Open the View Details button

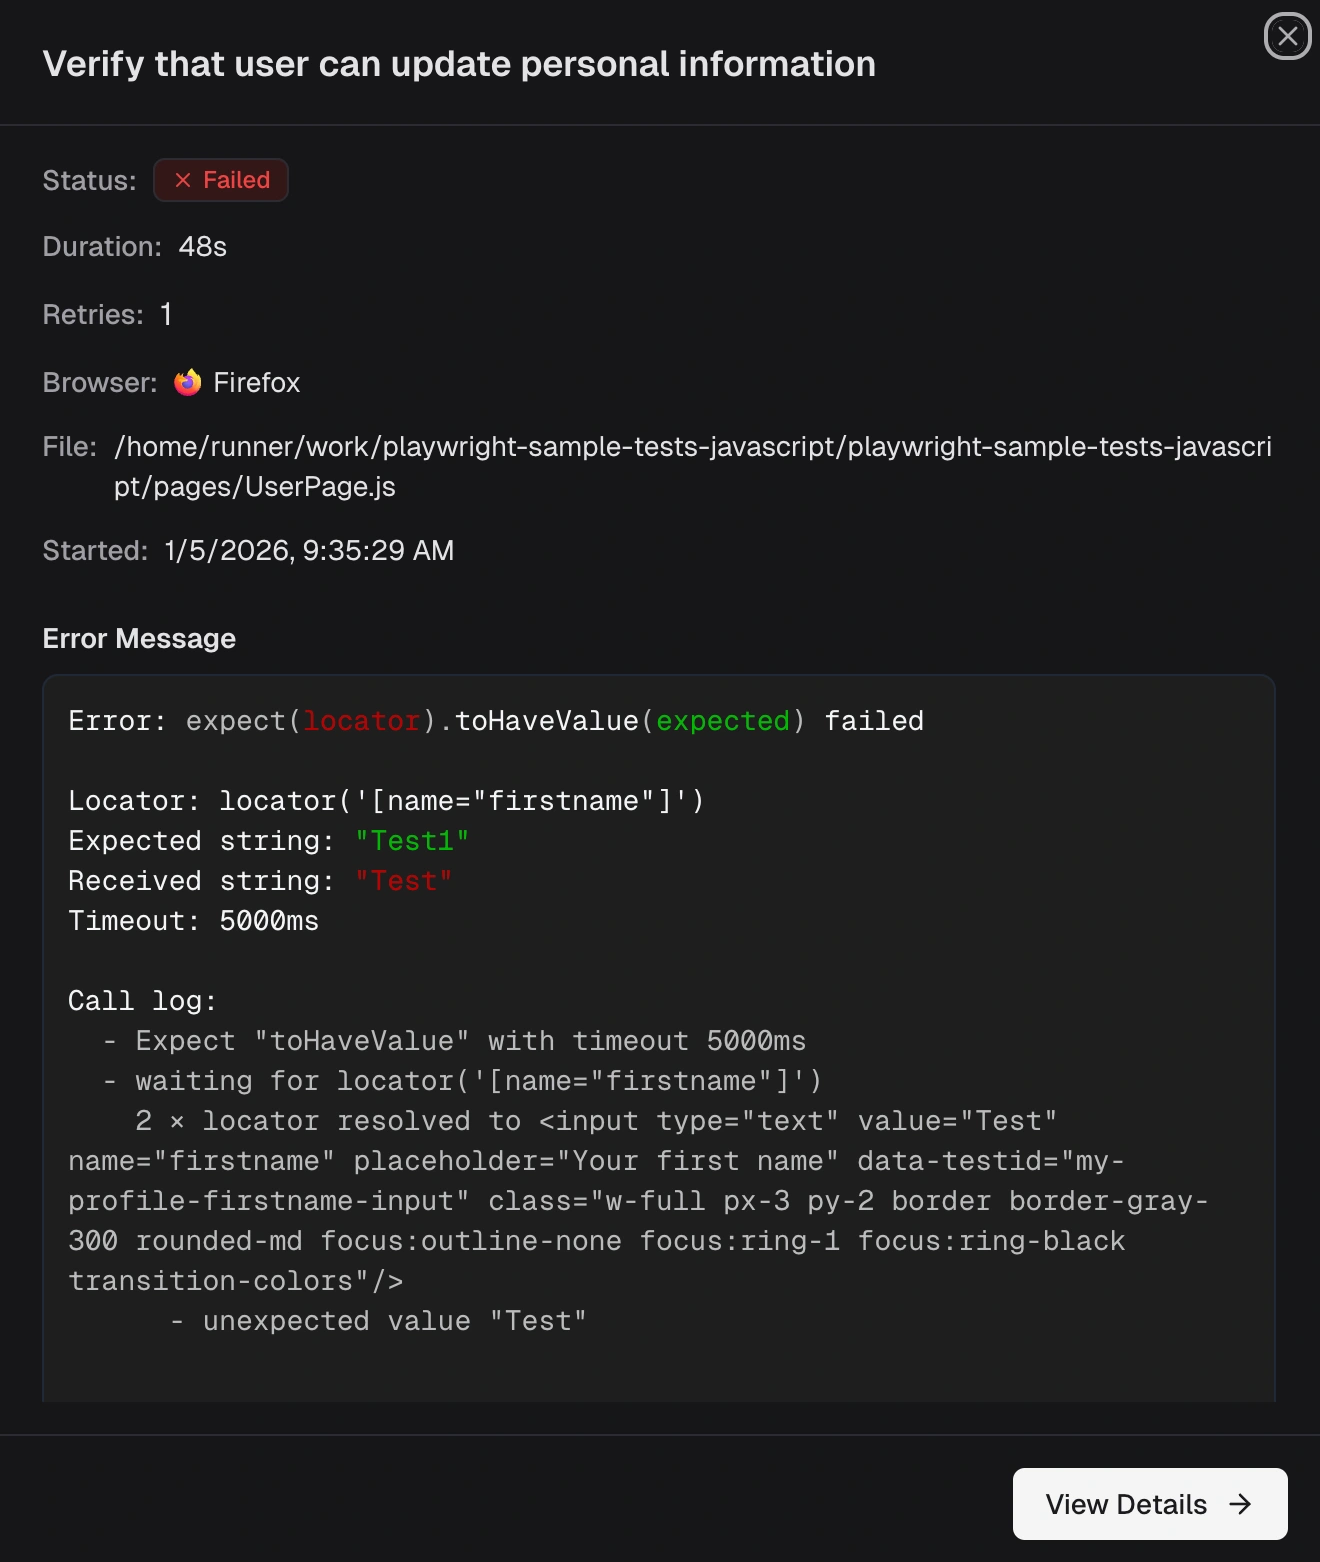[x=1149, y=1504]
